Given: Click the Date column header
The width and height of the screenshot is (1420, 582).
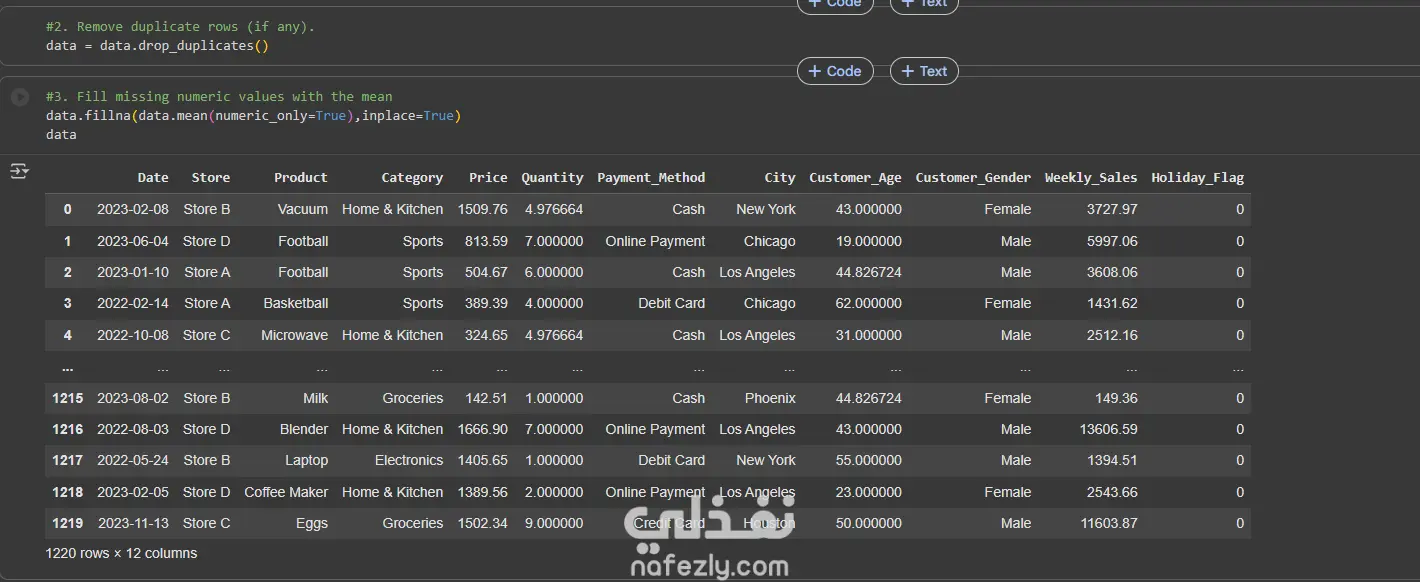Looking at the screenshot, I should point(153,178).
